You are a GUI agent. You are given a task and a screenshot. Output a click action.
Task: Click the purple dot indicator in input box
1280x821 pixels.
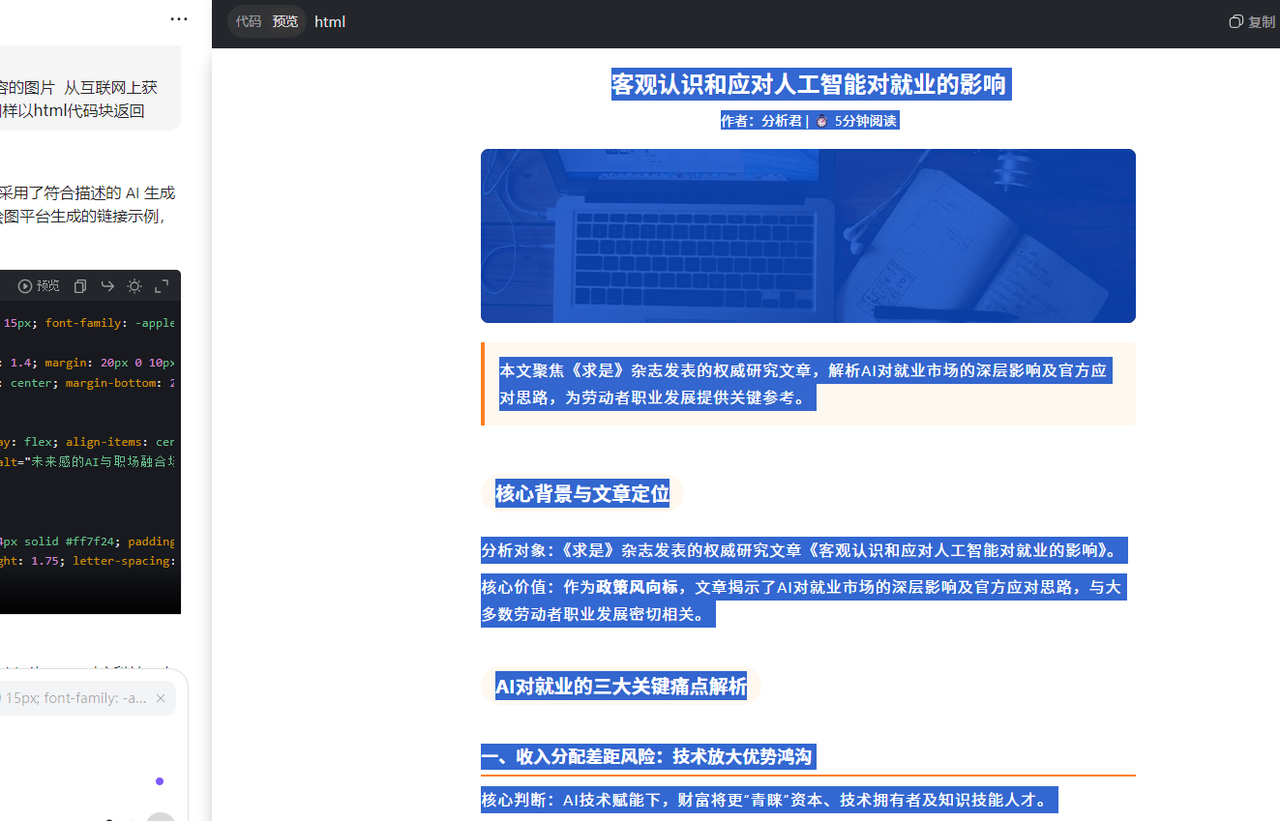[159, 781]
